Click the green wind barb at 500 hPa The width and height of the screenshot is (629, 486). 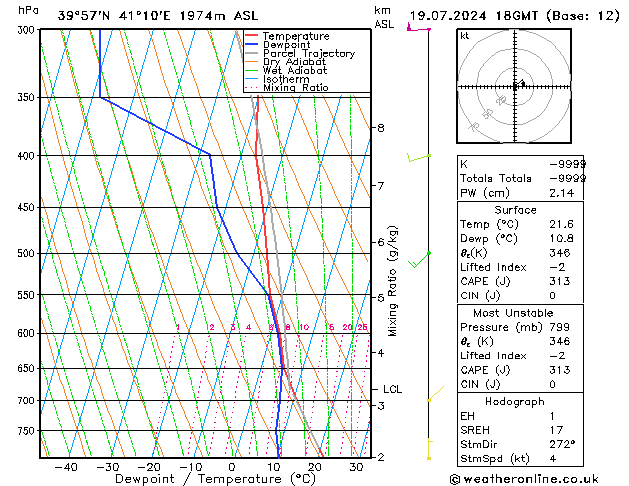419,259
